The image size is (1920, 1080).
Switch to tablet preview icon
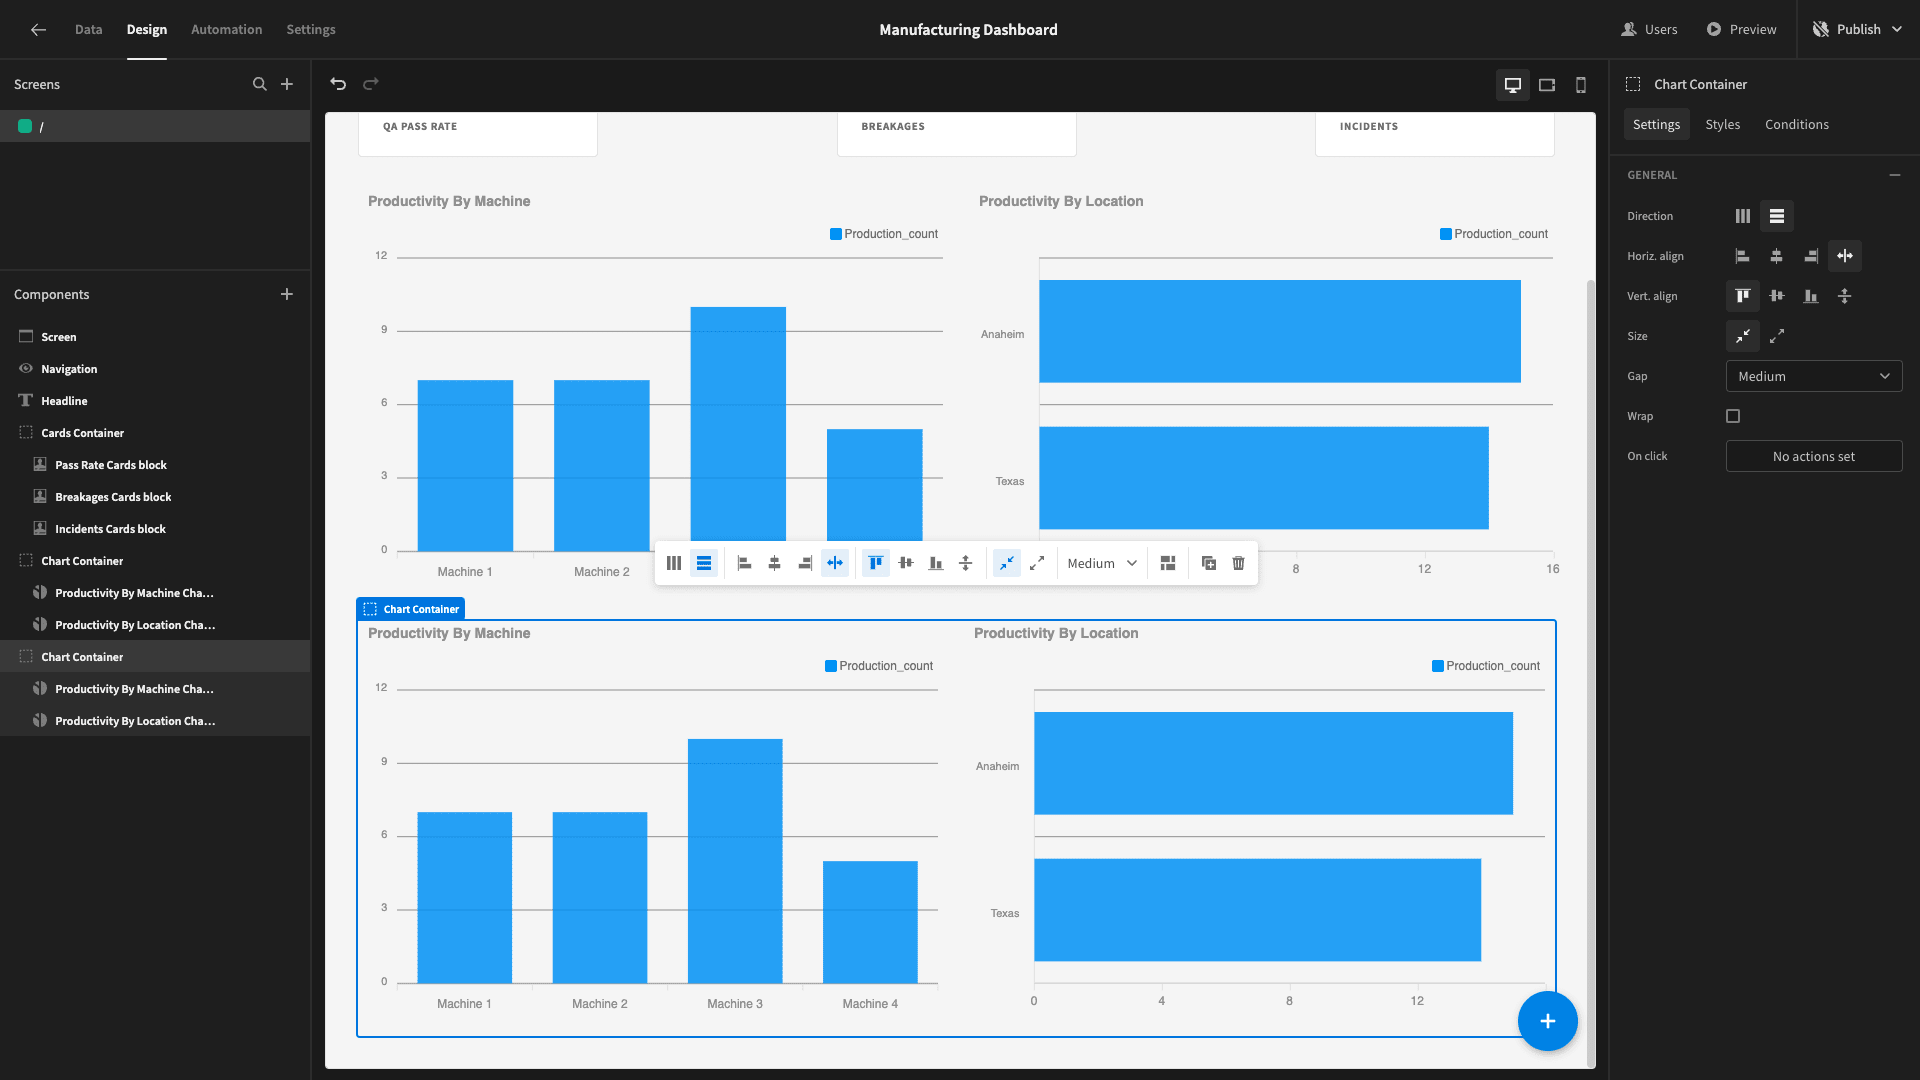[x=1547, y=85]
